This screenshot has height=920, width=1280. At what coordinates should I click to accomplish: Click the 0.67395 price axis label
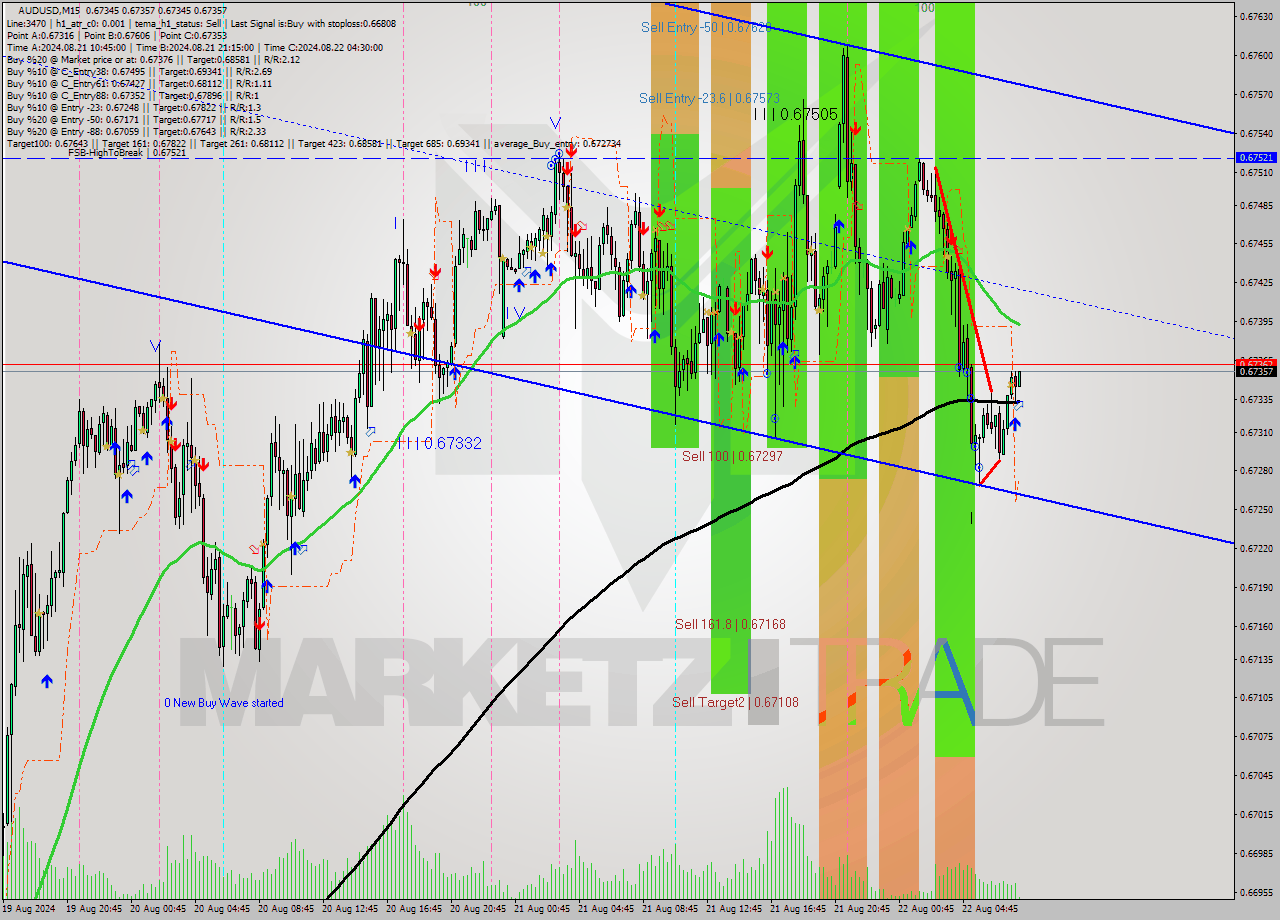pyautogui.click(x=1256, y=322)
